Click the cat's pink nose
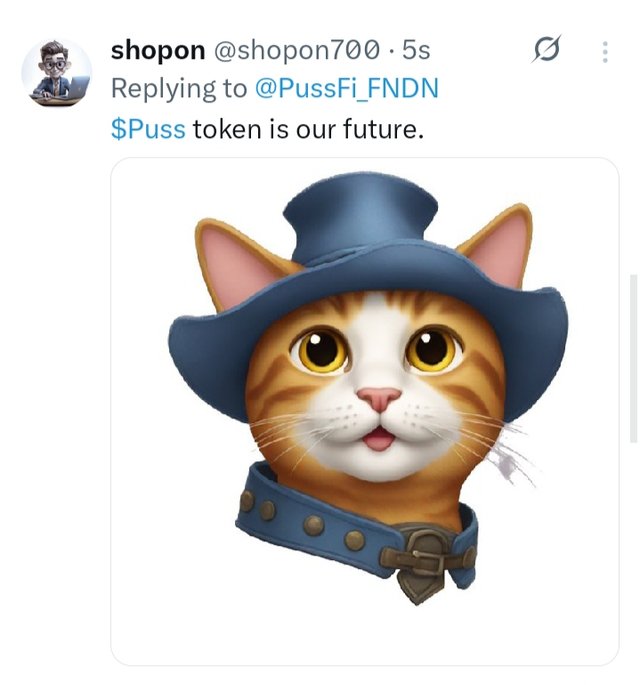Image resolution: width=640 pixels, height=685 pixels. tap(379, 398)
